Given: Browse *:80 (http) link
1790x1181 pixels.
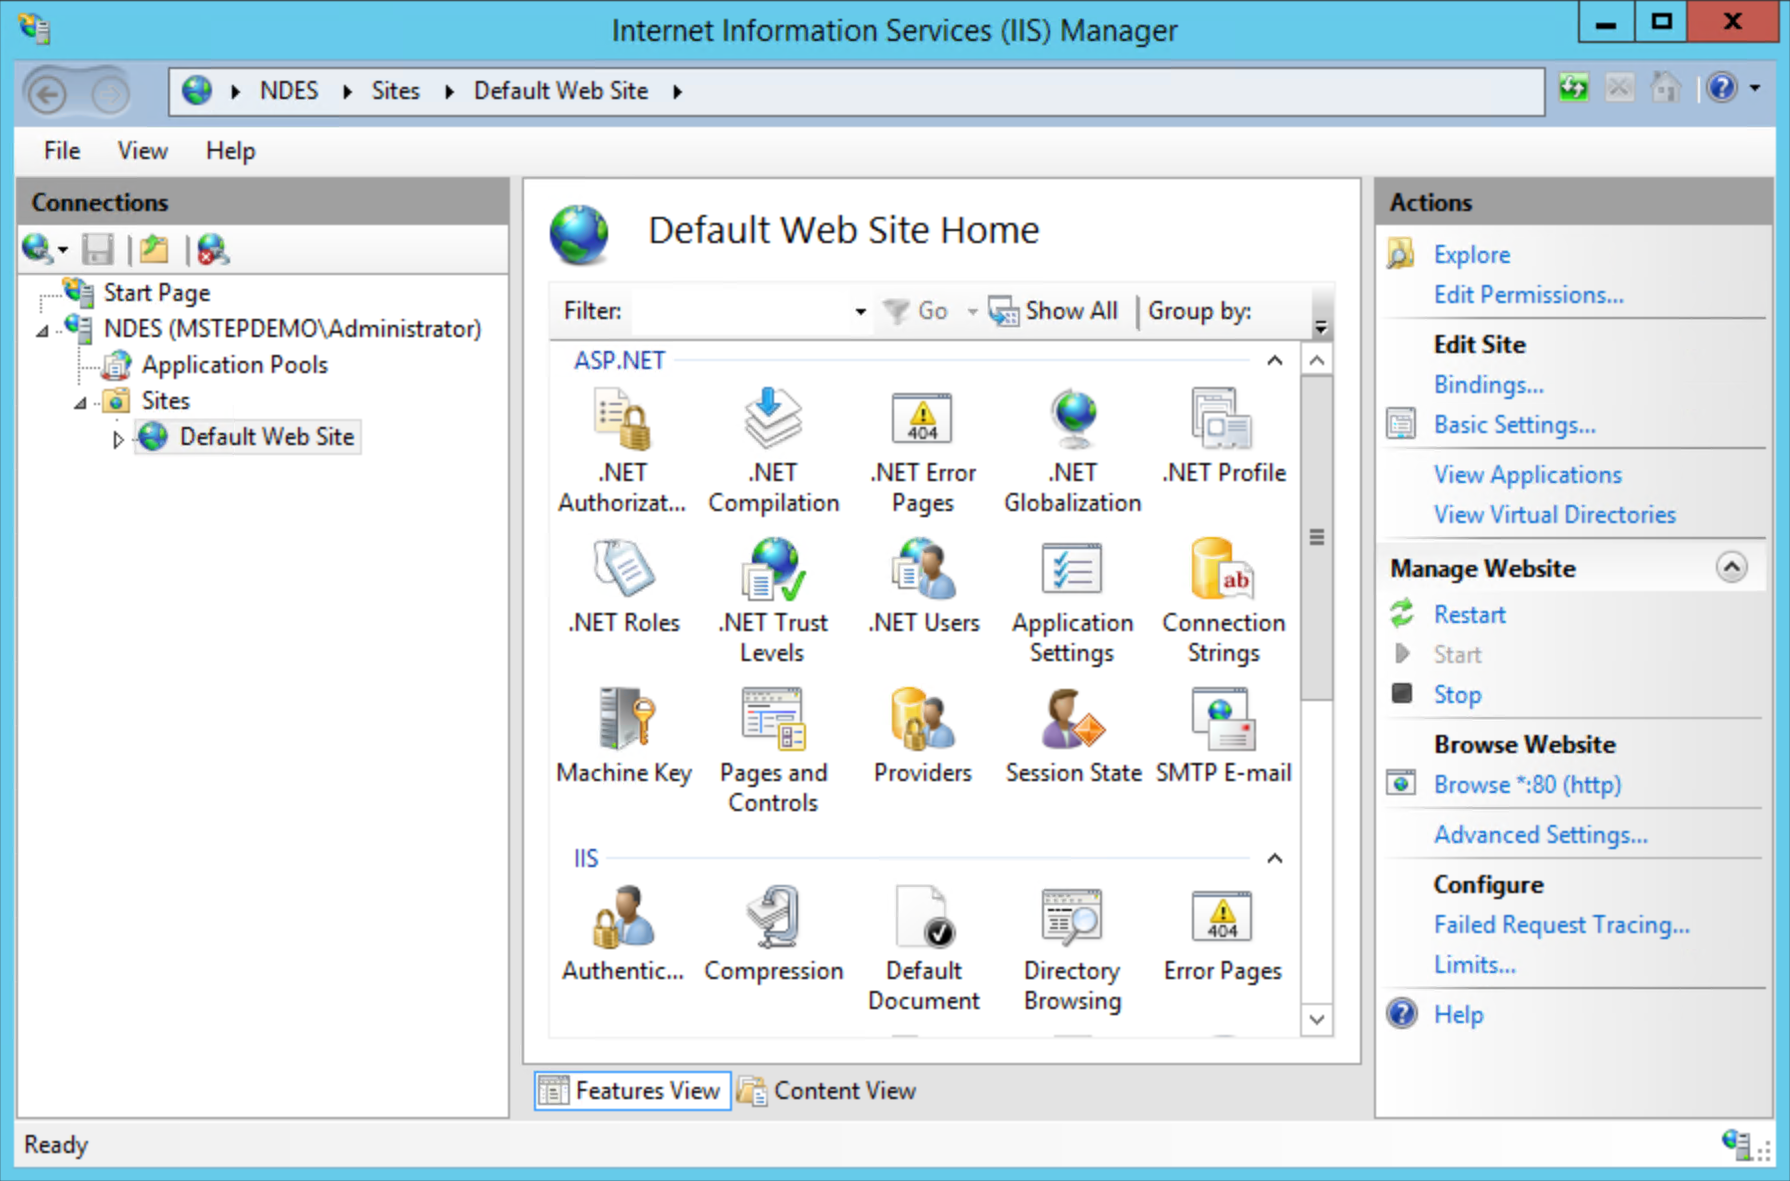Looking at the screenshot, I should tap(1527, 785).
